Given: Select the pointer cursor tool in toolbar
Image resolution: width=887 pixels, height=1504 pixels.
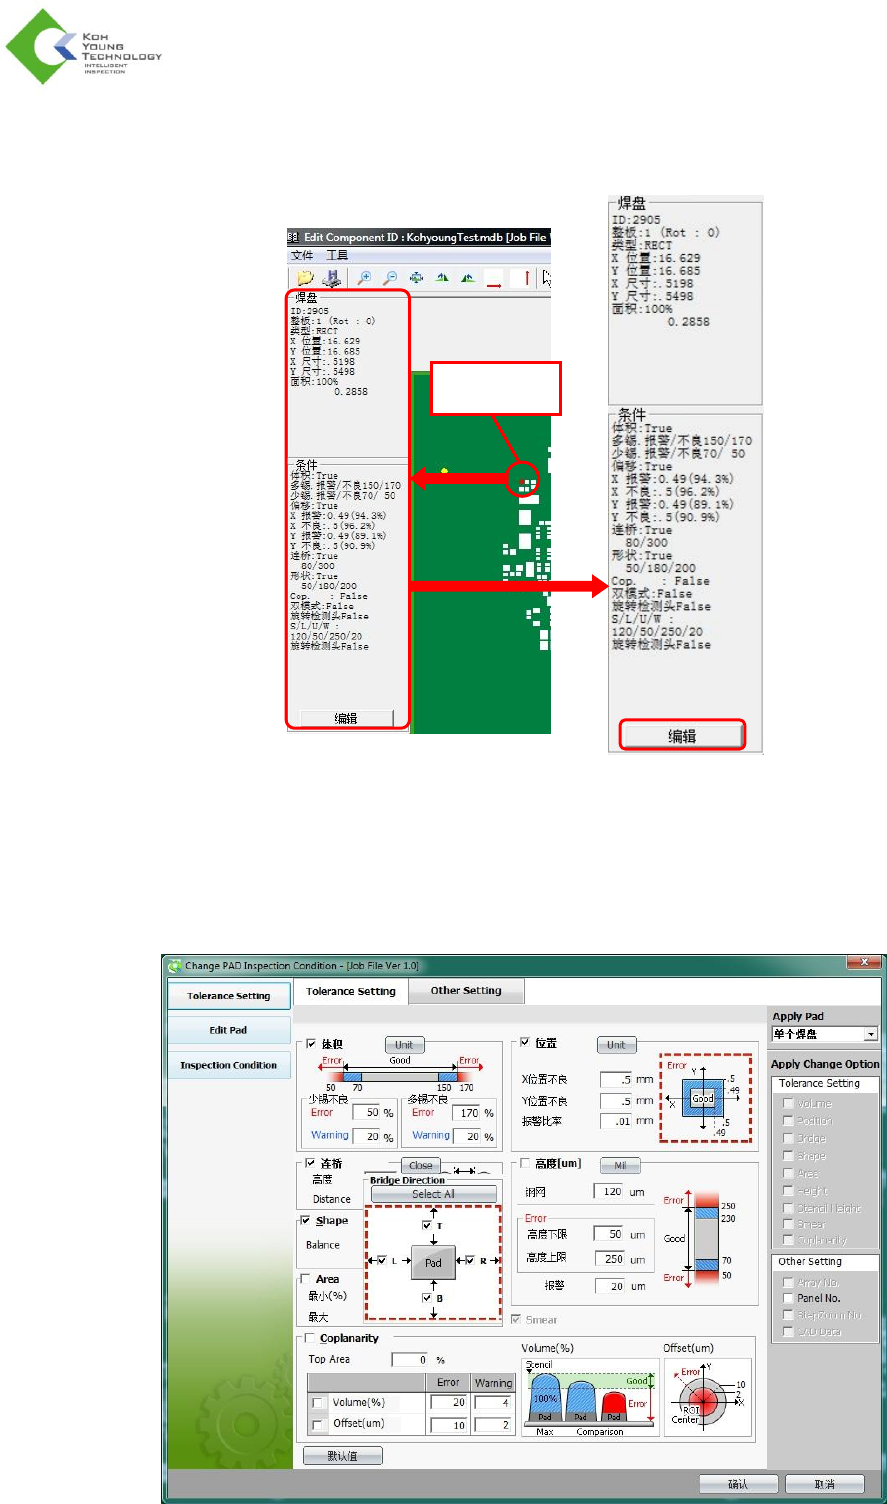Looking at the screenshot, I should tap(546, 279).
